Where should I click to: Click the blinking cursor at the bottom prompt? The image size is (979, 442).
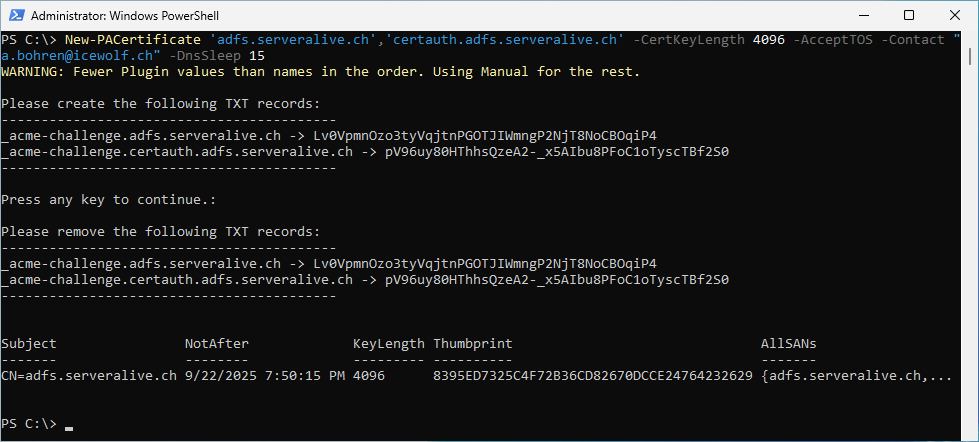tap(69, 428)
